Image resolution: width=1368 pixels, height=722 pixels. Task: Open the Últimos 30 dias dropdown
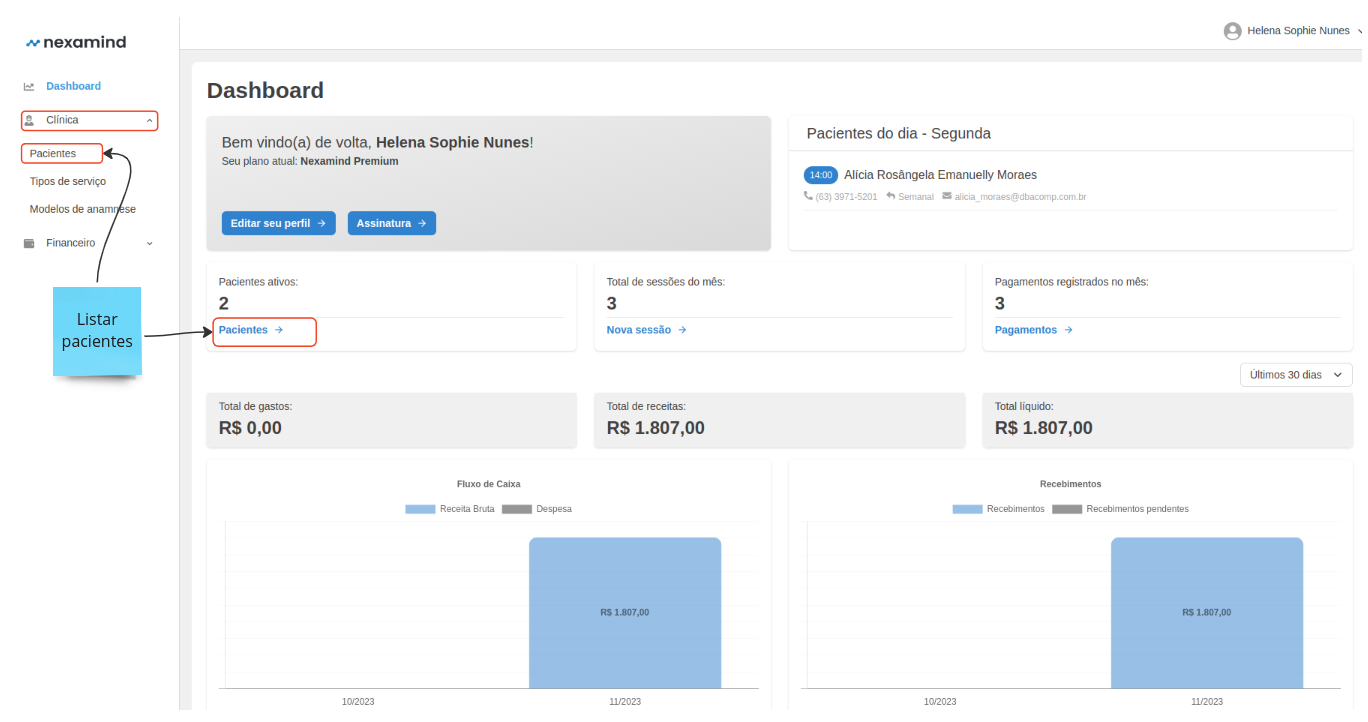tap(1296, 375)
